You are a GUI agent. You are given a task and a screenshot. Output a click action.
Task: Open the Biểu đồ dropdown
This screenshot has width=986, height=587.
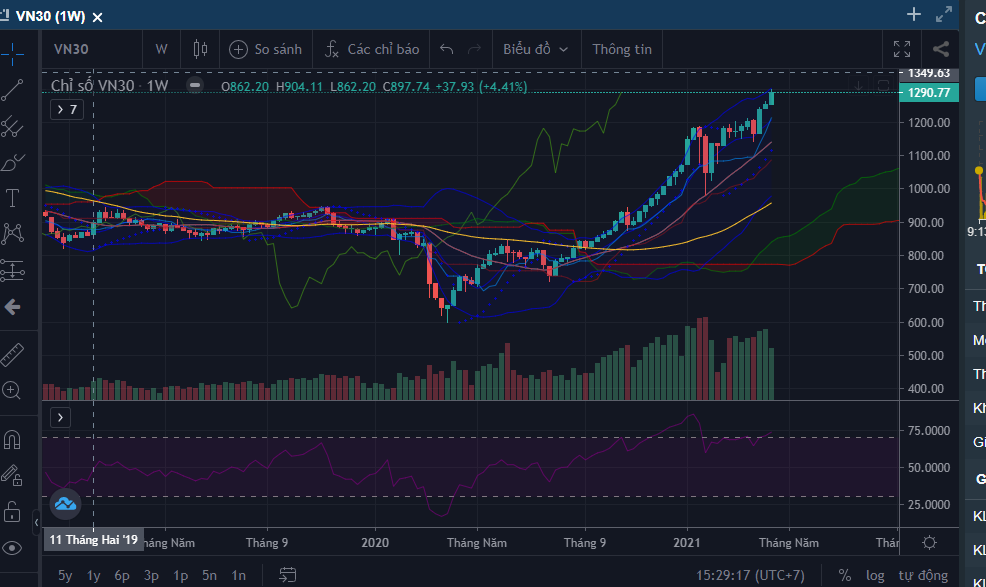pyautogui.click(x=535, y=49)
